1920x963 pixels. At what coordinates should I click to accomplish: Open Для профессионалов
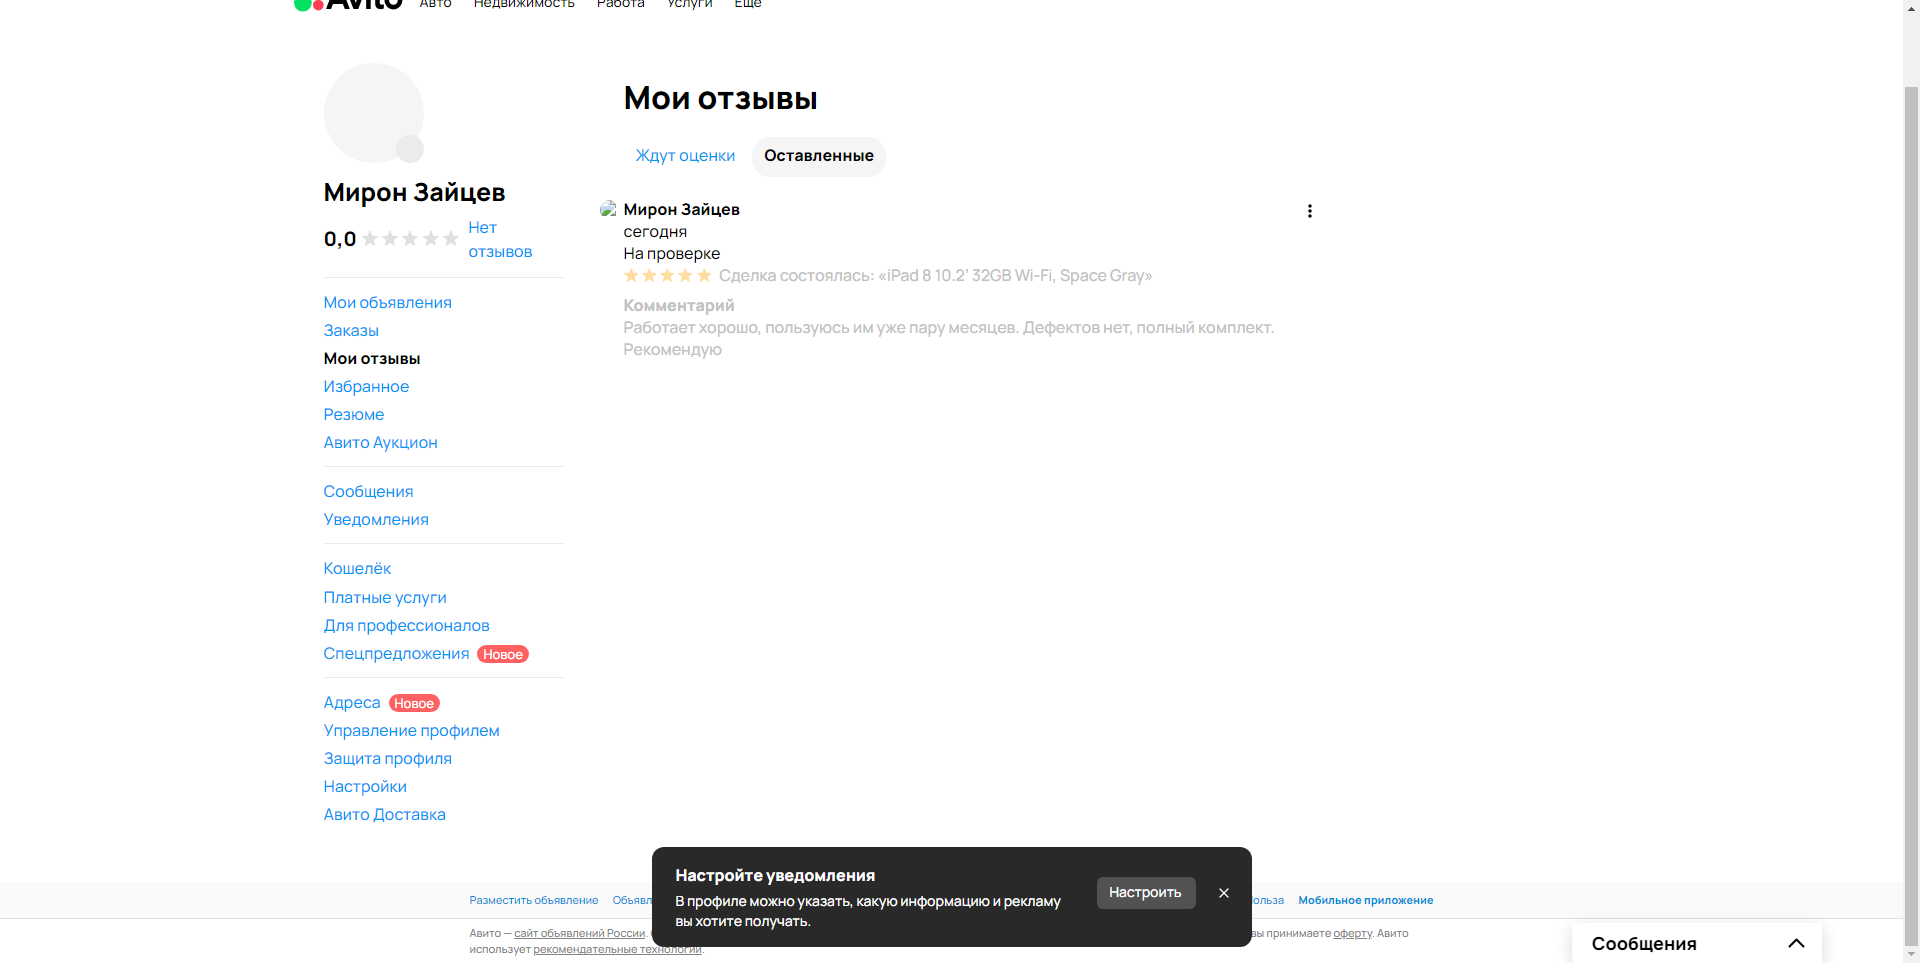click(406, 626)
